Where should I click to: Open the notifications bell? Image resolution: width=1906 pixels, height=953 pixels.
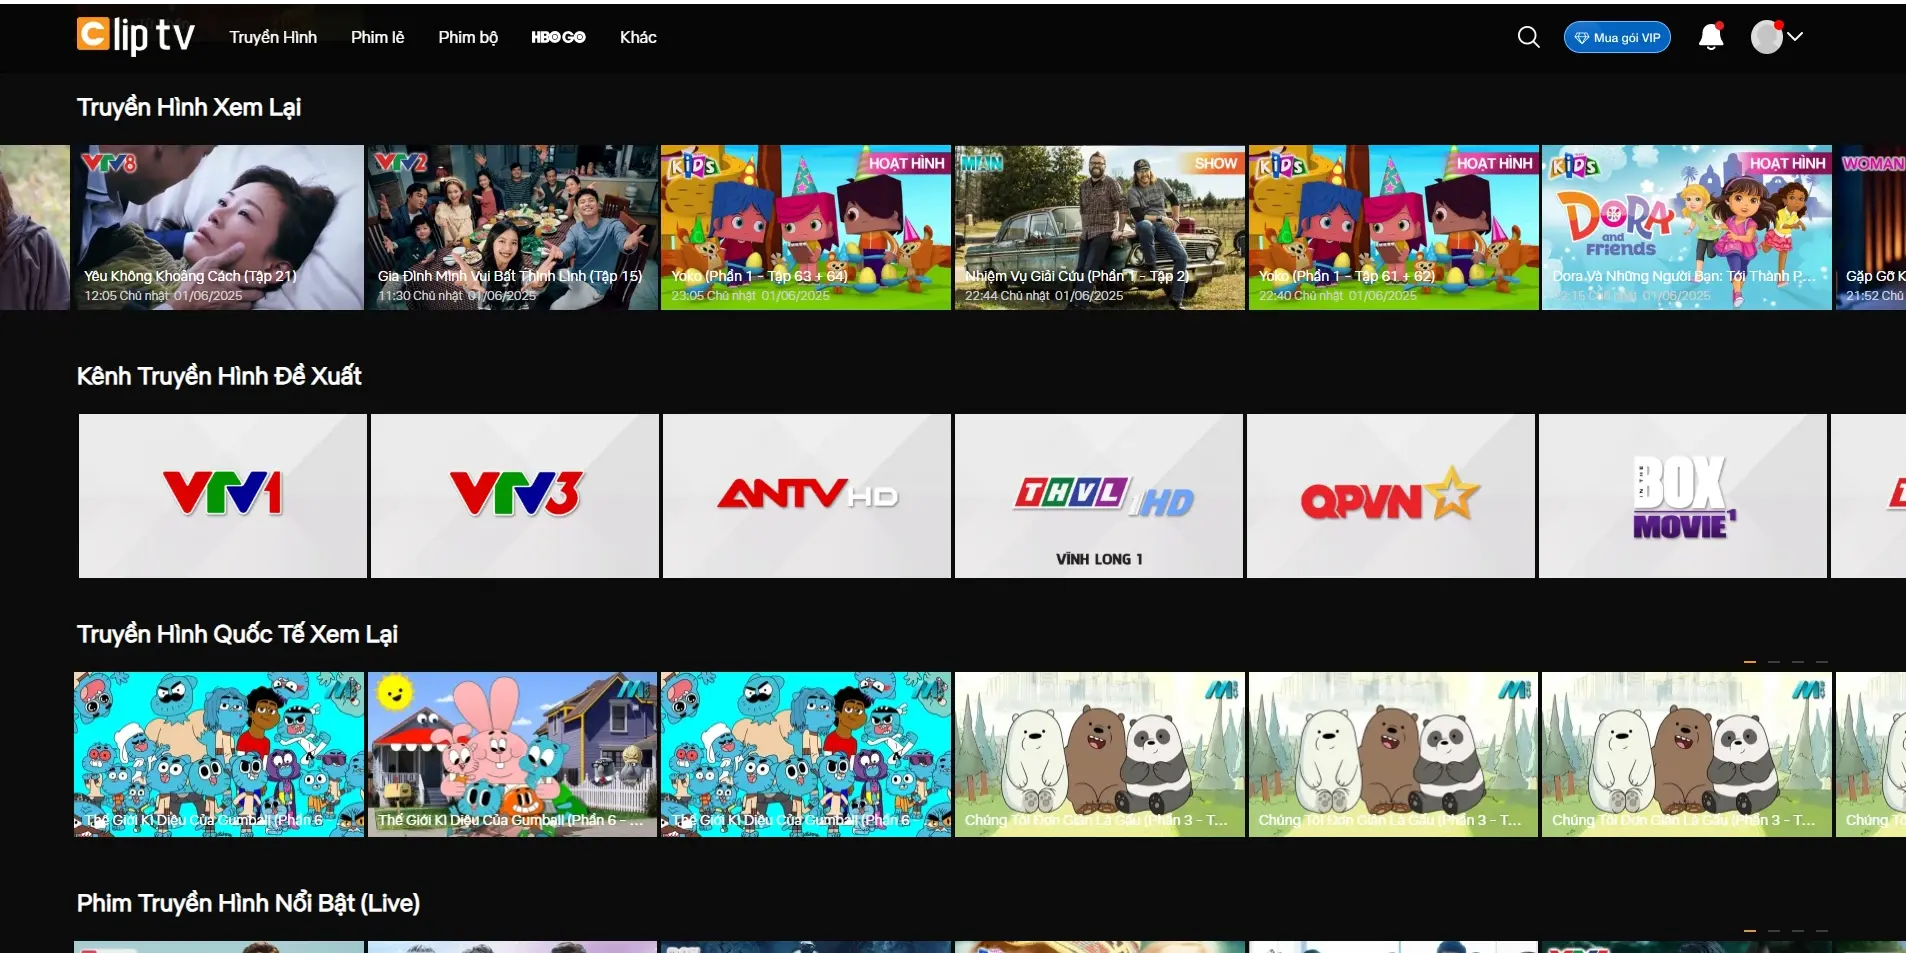[x=1711, y=37]
